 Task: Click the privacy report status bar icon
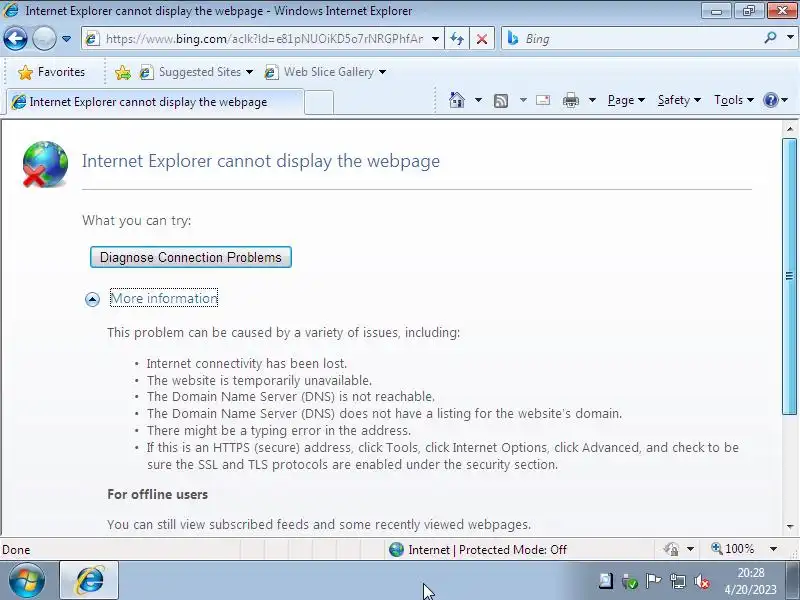(671, 549)
